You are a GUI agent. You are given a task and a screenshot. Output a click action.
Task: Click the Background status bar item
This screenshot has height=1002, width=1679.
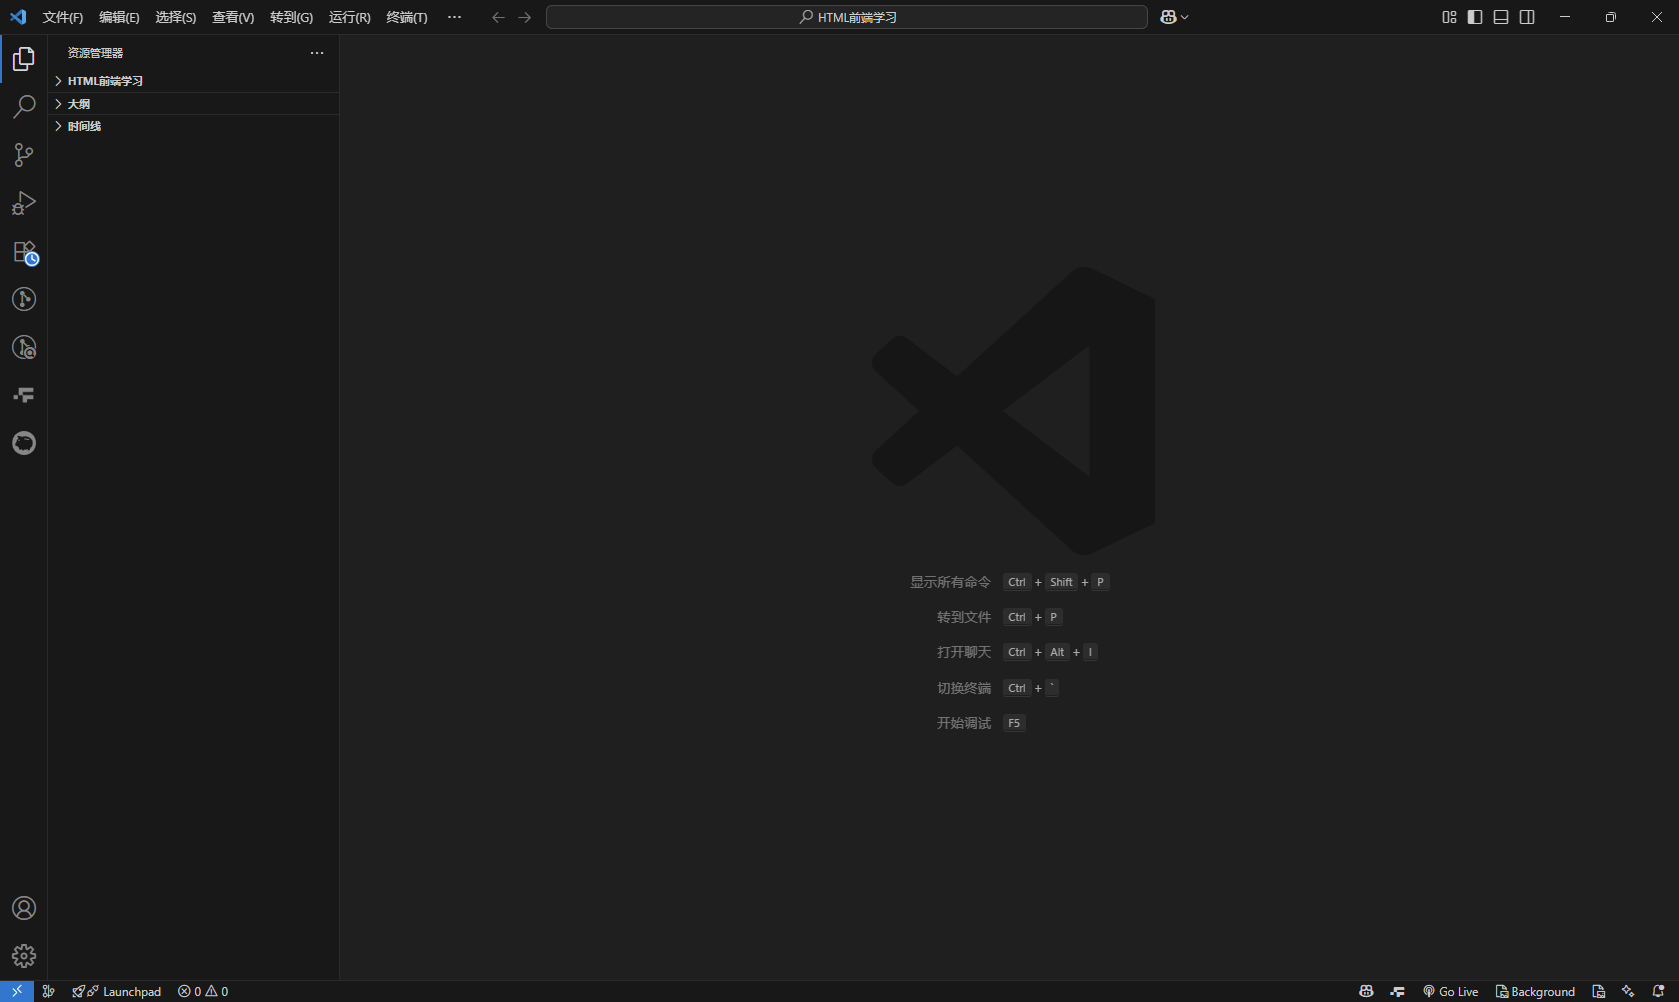click(1535, 991)
